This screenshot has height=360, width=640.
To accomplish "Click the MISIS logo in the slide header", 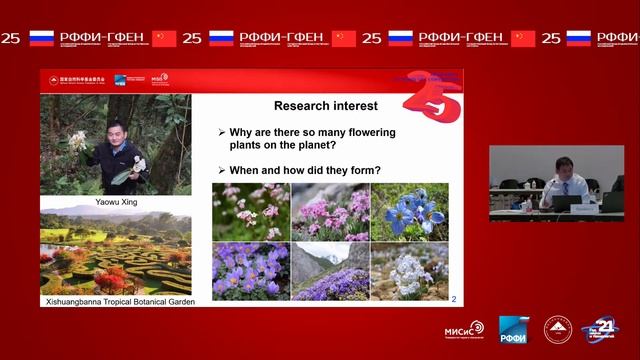I will [x=160, y=79].
